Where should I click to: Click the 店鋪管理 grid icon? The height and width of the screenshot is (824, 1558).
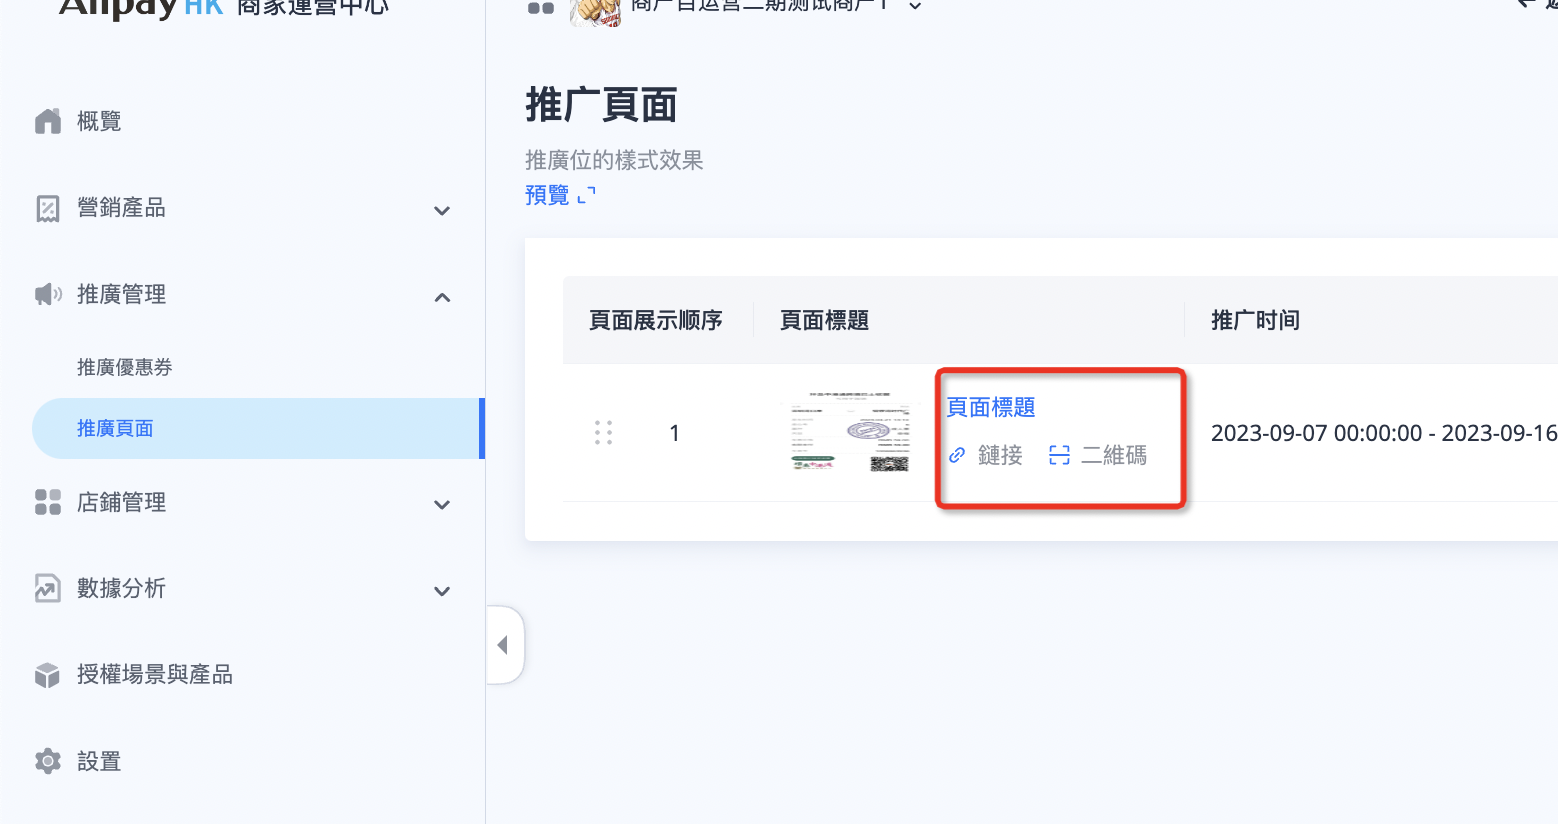point(48,502)
